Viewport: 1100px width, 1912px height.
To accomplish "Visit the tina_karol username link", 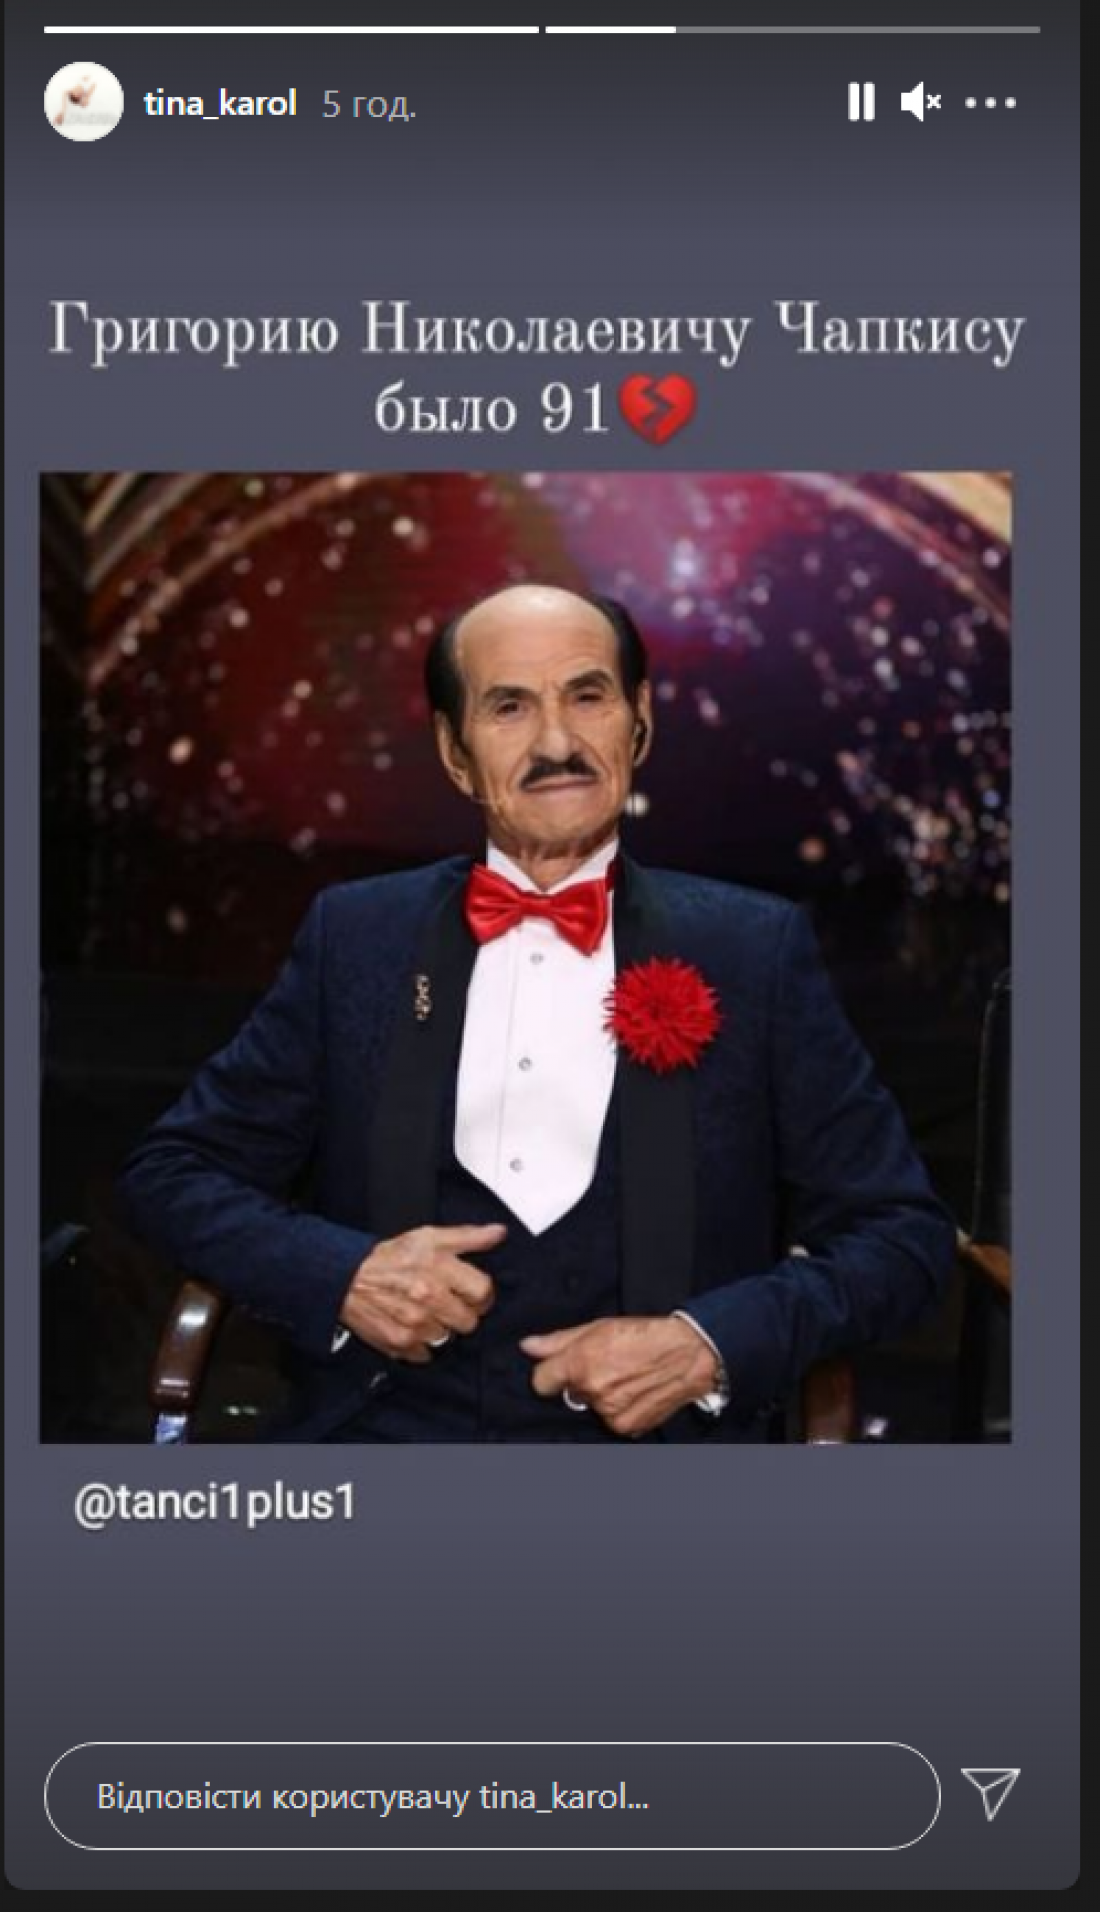I will point(220,103).
